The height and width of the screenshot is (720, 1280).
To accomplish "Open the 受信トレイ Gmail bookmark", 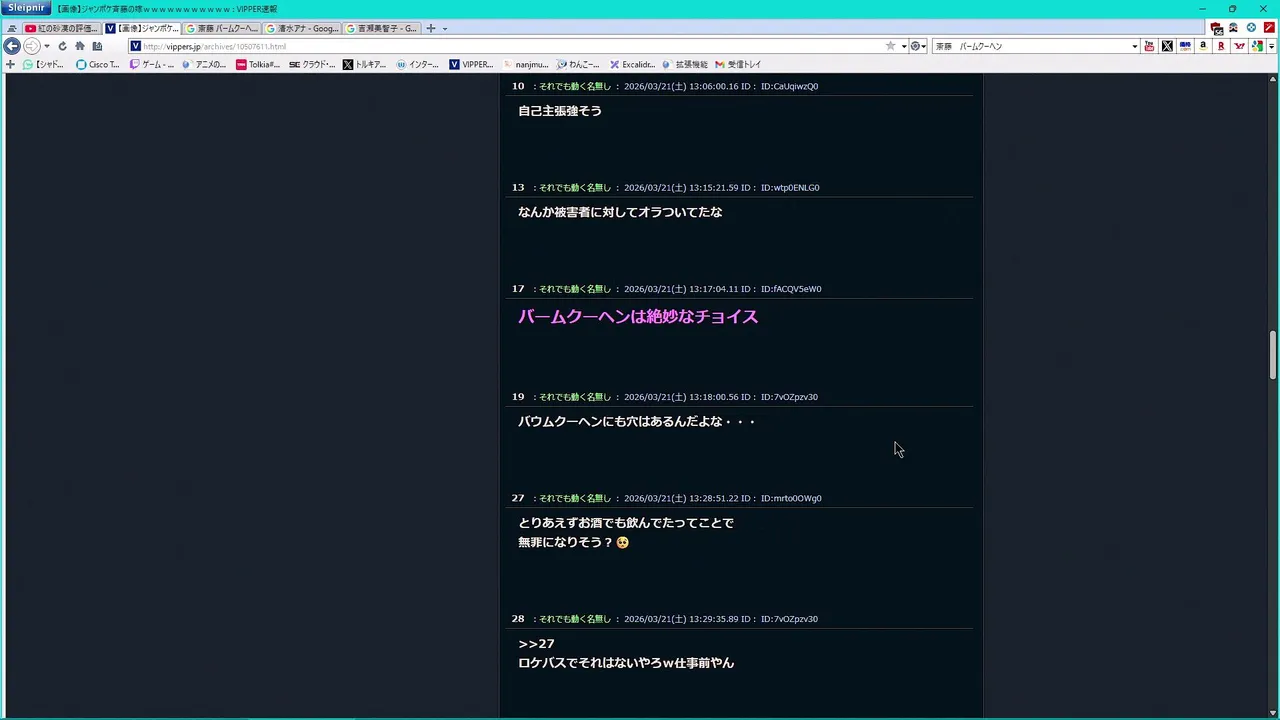I will (x=738, y=64).
